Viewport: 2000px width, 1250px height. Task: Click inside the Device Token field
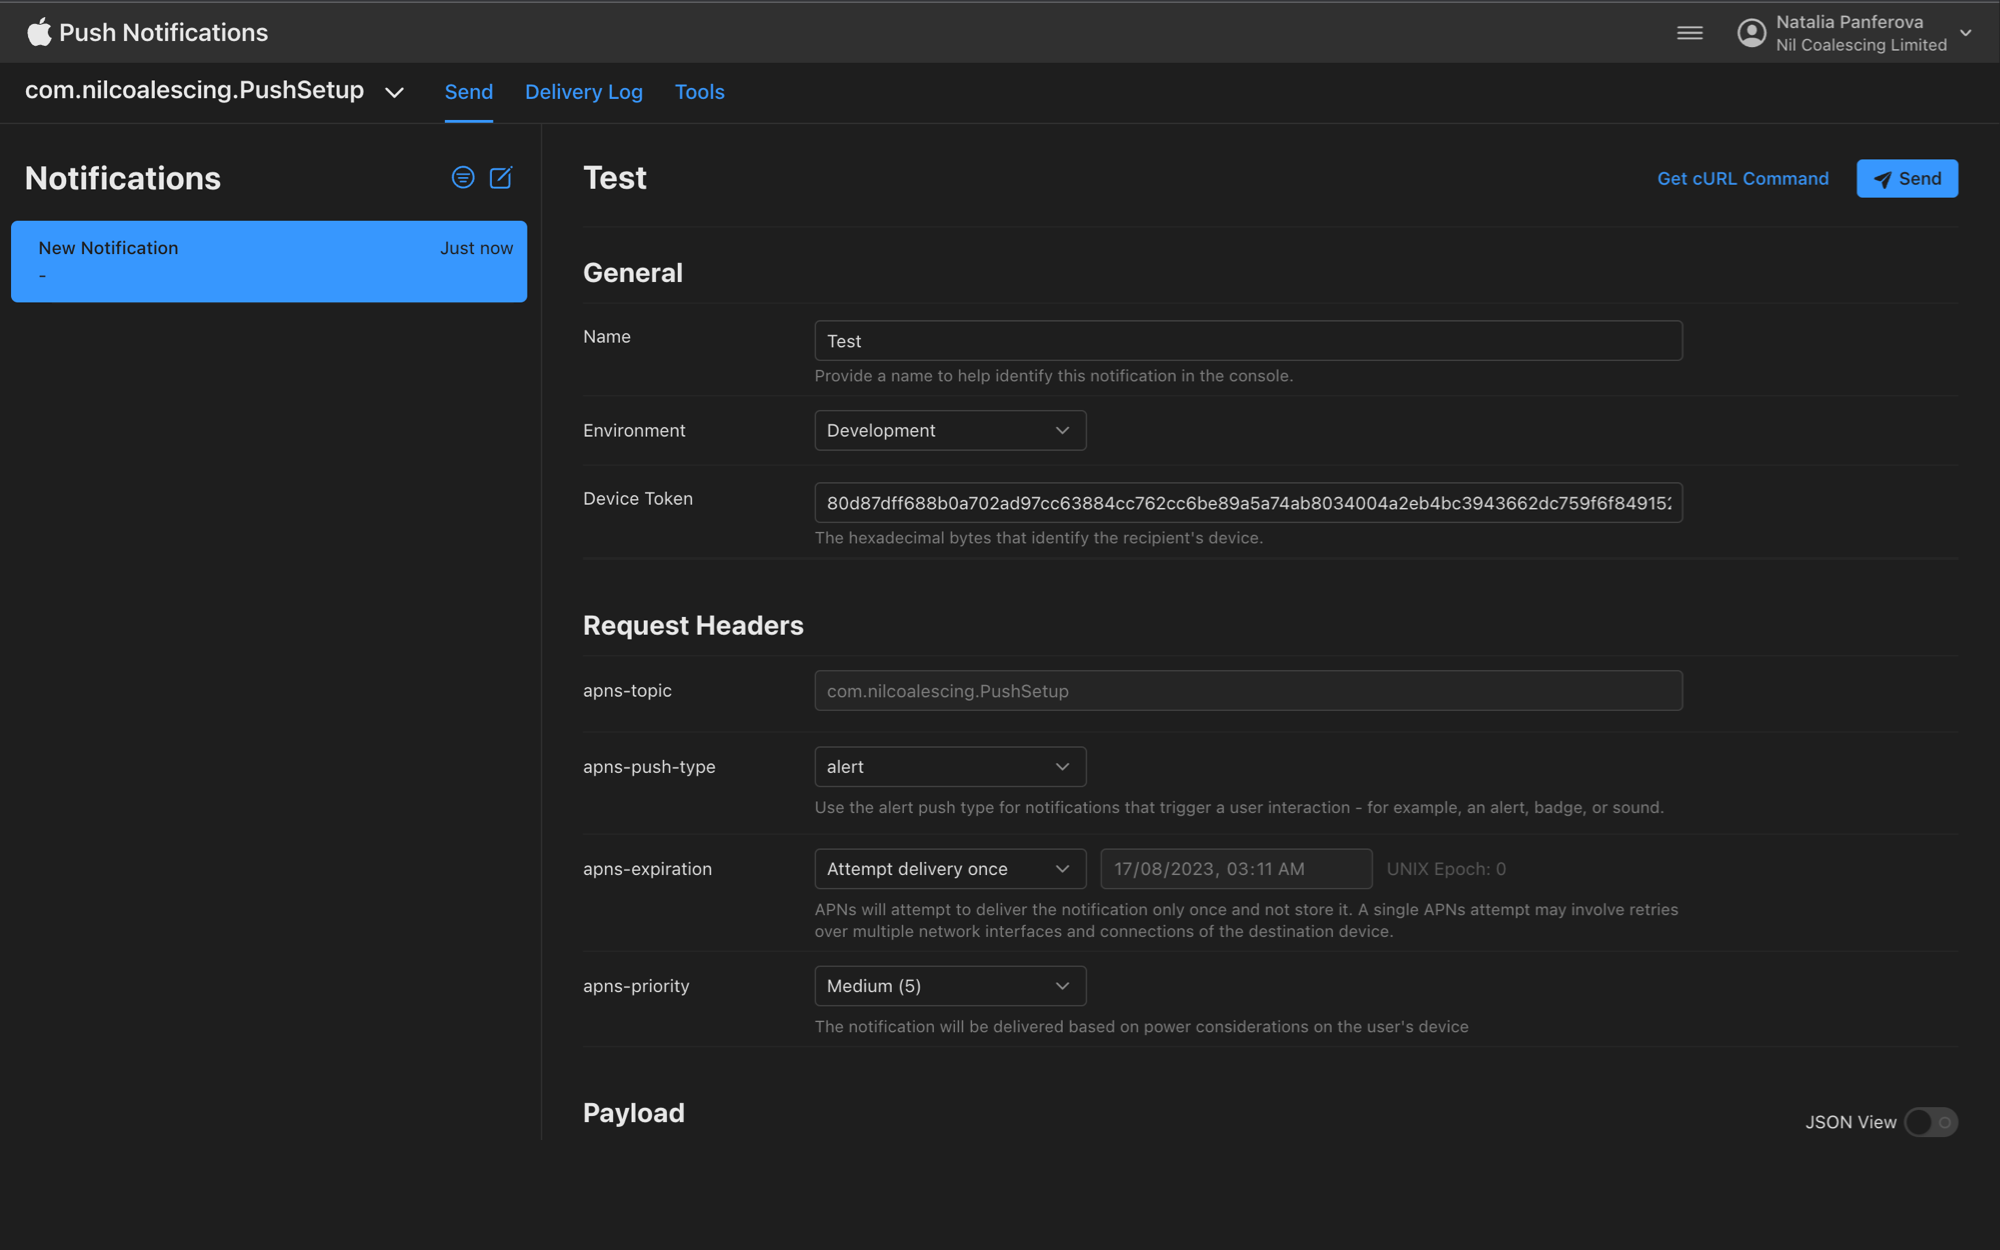pos(1247,503)
